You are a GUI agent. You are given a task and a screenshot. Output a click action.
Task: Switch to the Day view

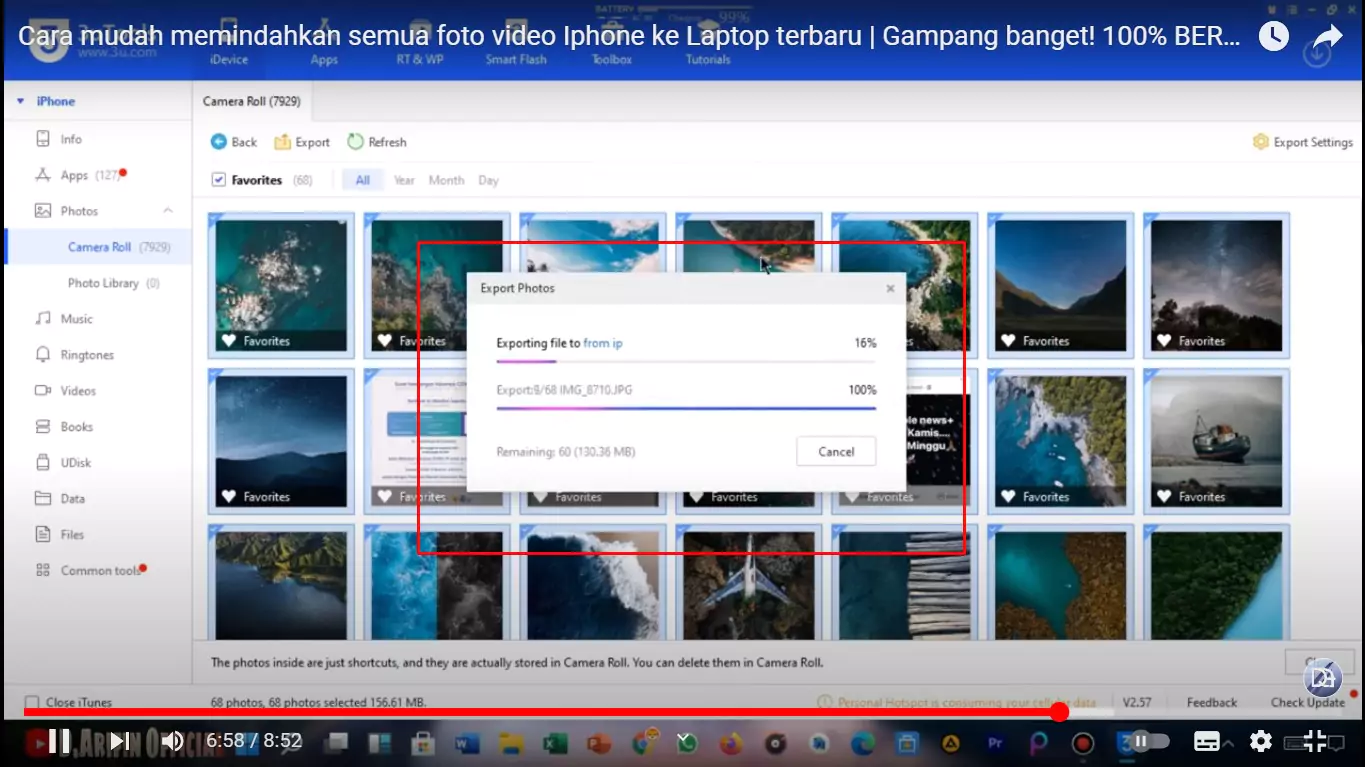[x=488, y=180]
